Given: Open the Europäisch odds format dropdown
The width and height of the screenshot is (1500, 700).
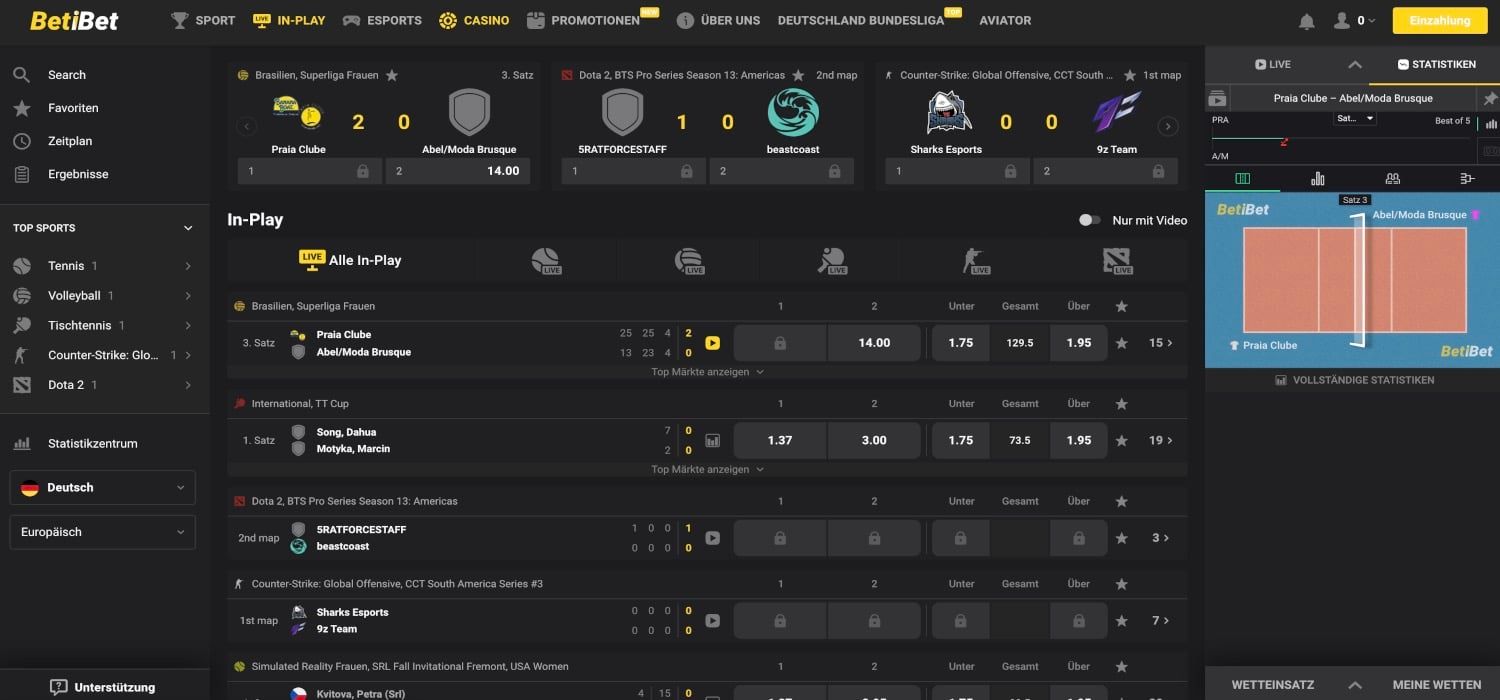Looking at the screenshot, I should (x=102, y=532).
